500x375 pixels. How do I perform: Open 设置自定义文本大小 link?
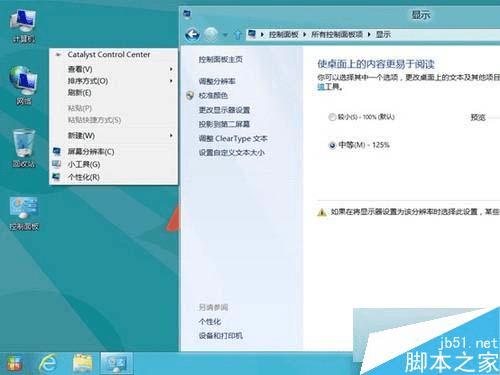click(x=232, y=153)
